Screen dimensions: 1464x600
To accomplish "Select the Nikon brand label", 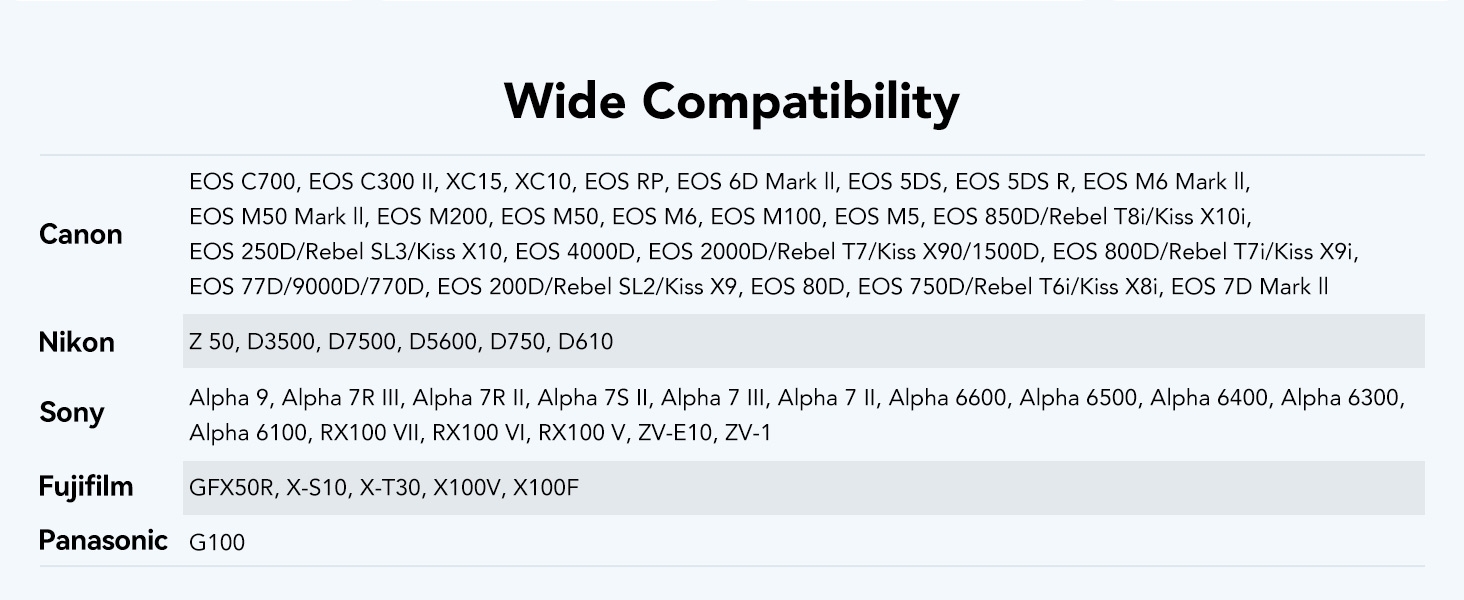I will pyautogui.click(x=77, y=342).
